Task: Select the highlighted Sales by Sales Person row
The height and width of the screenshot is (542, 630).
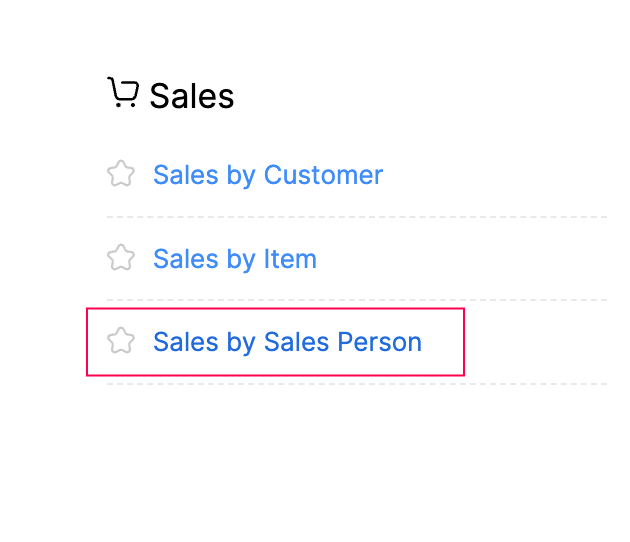Action: point(275,342)
